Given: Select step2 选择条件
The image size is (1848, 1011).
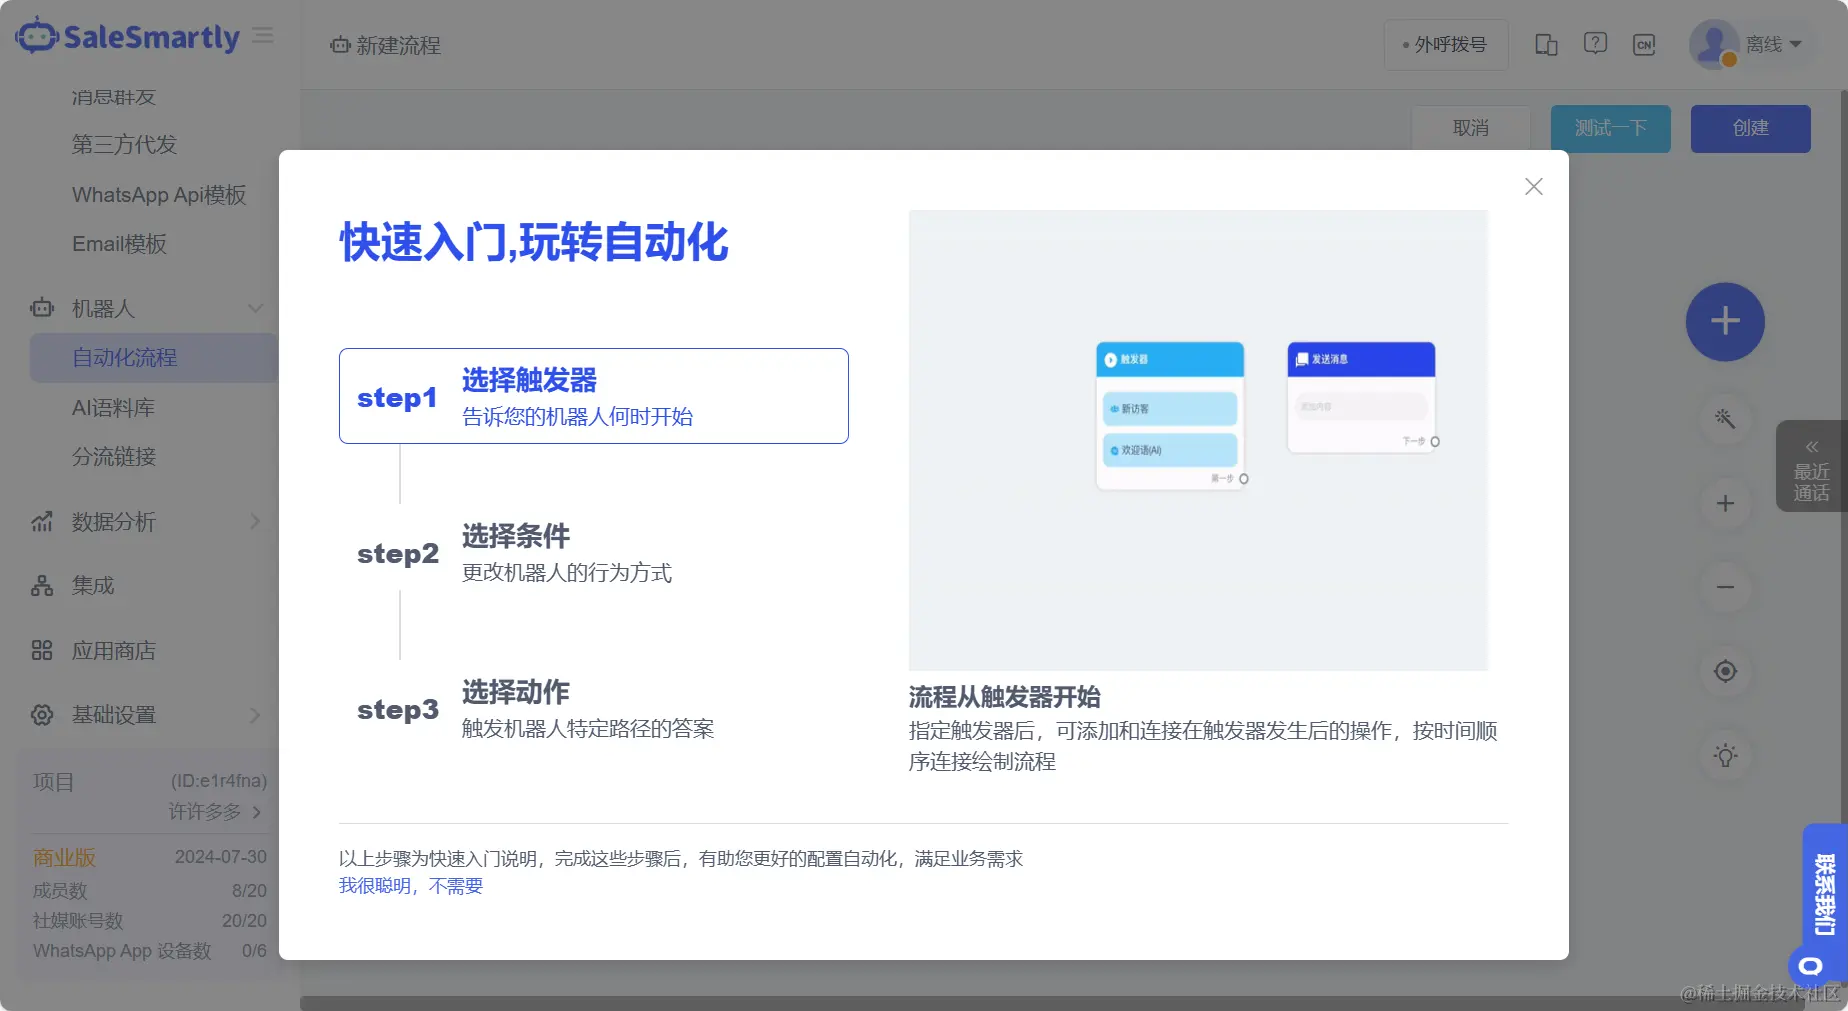Looking at the screenshot, I should point(594,552).
